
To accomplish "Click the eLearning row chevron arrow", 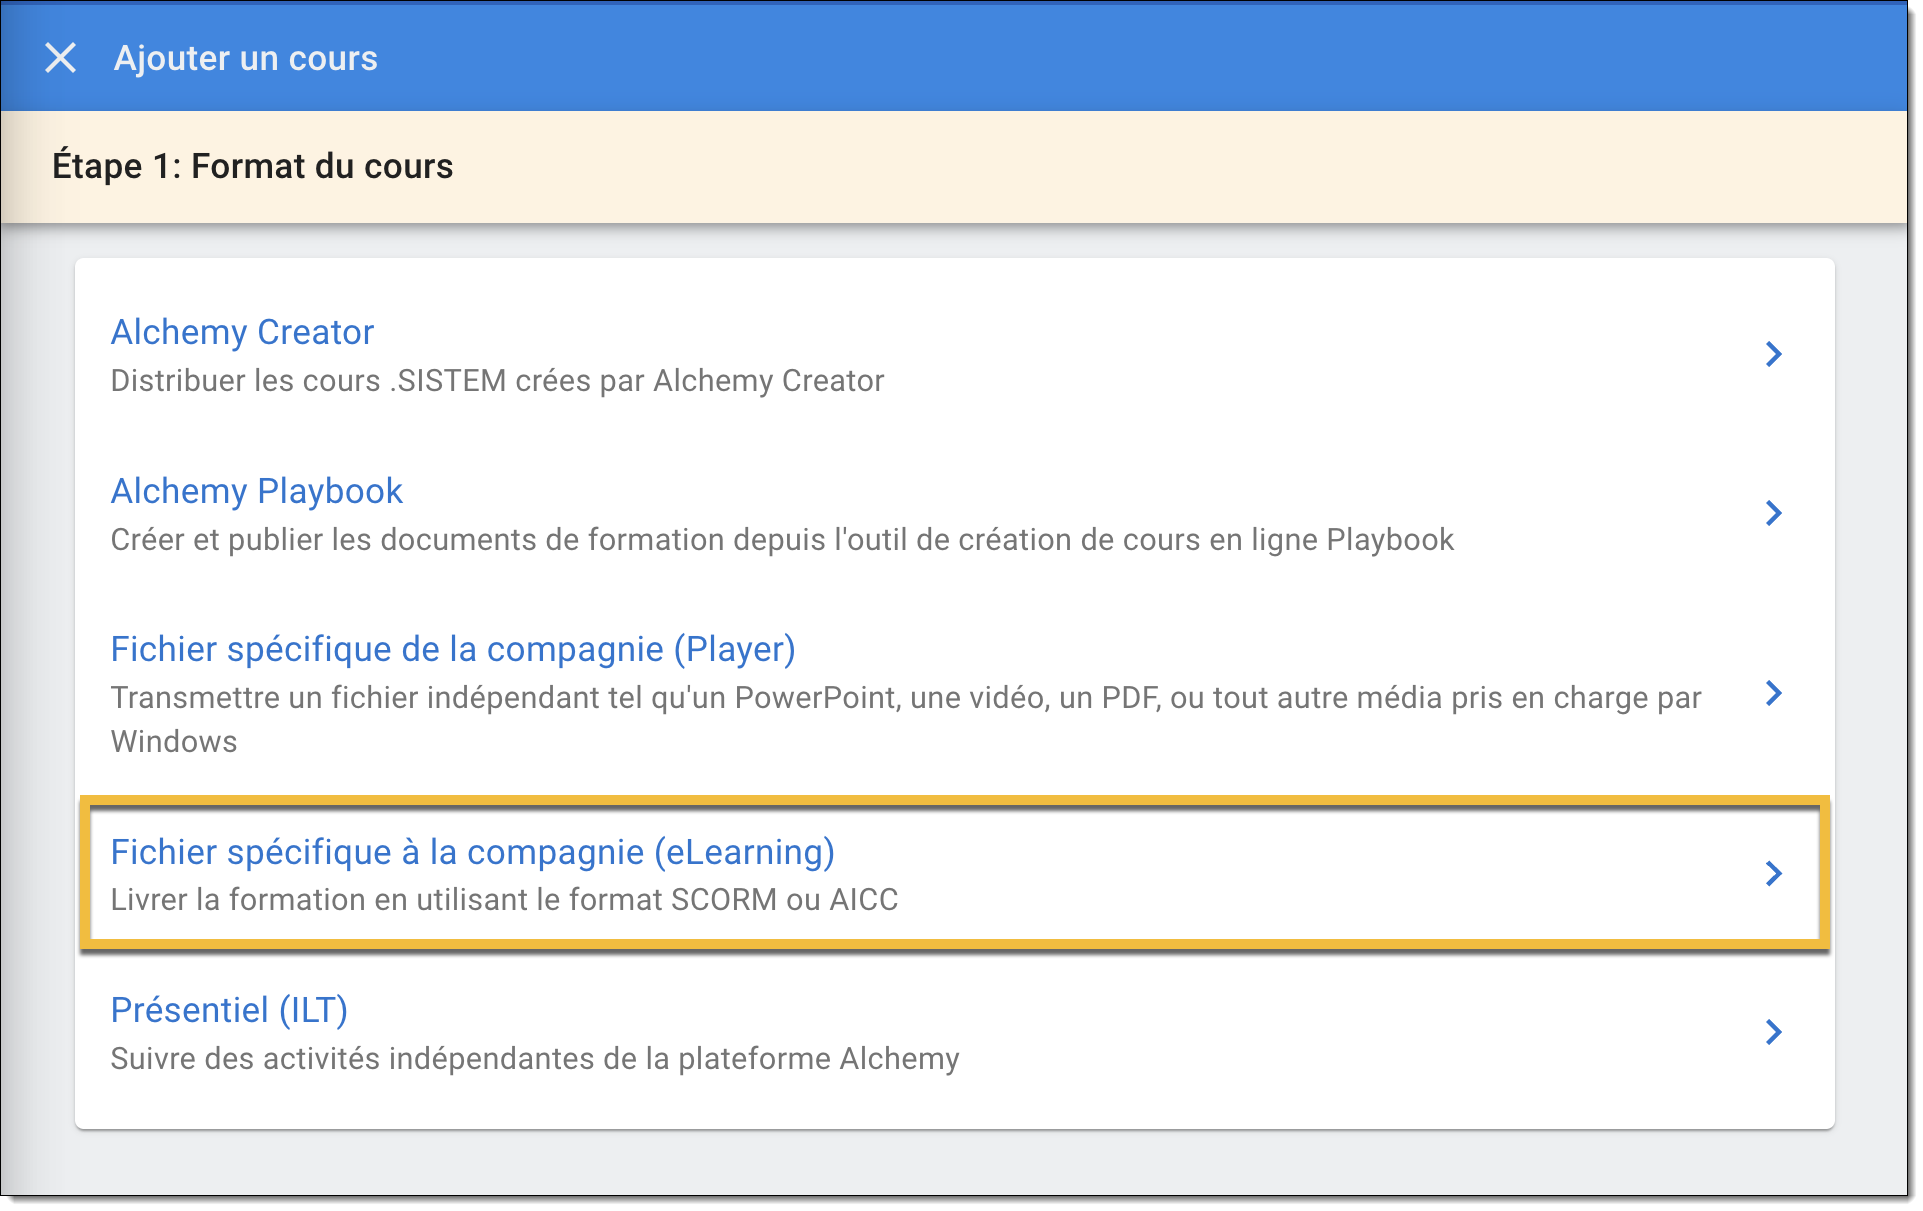I will [x=1773, y=873].
